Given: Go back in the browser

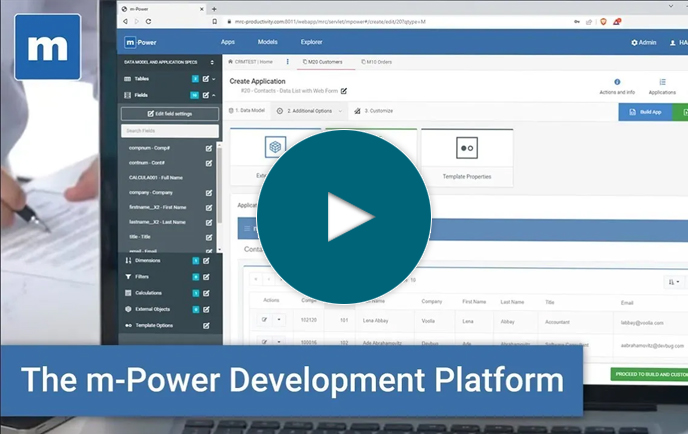Looking at the screenshot, I should click(x=126, y=22).
